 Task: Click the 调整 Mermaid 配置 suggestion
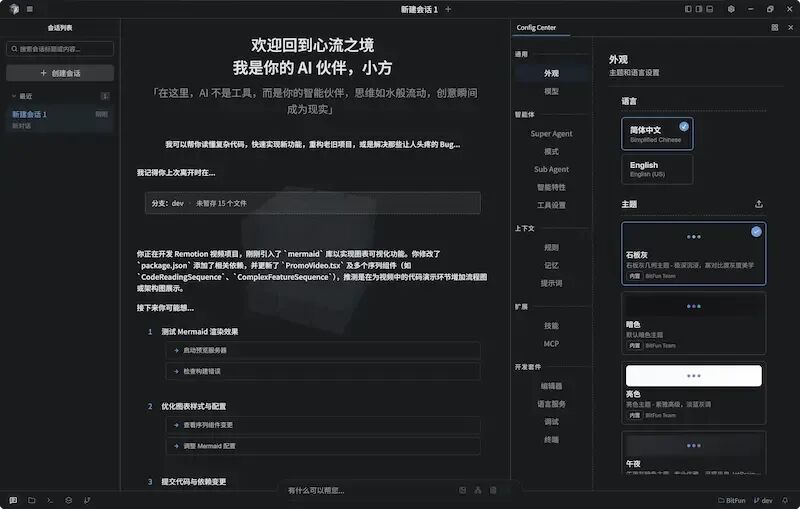pyautogui.click(x=323, y=446)
